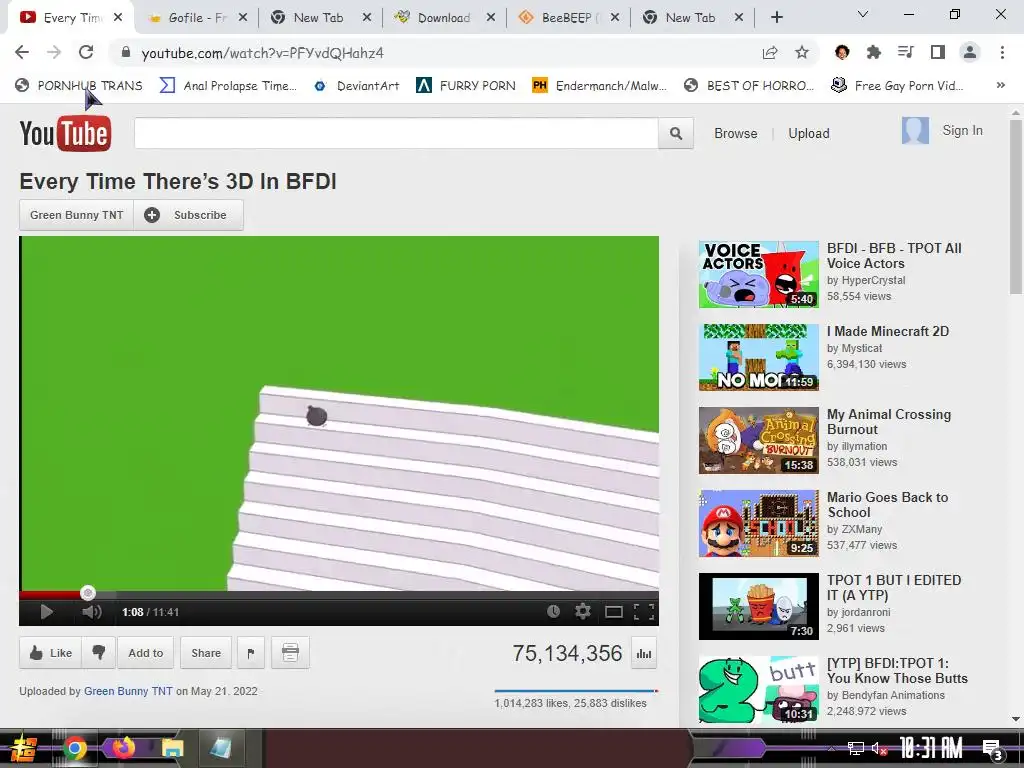Screen dimensions: 1024x768
Task: Click the YouTube logo
Action: pos(65,133)
